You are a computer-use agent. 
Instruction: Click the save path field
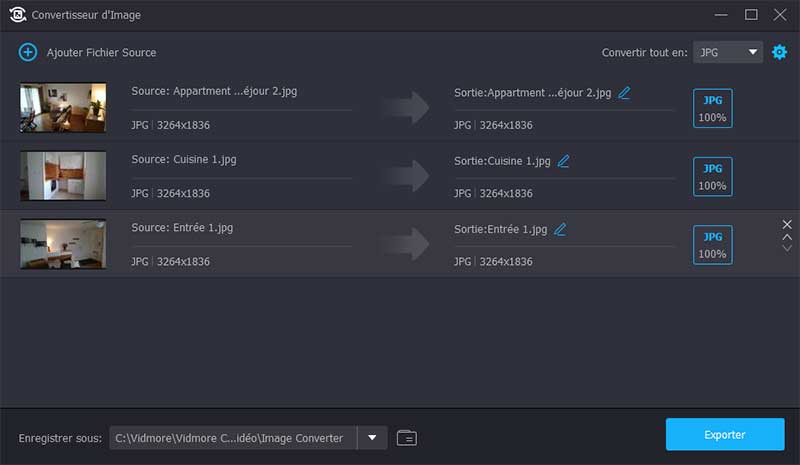coord(232,437)
